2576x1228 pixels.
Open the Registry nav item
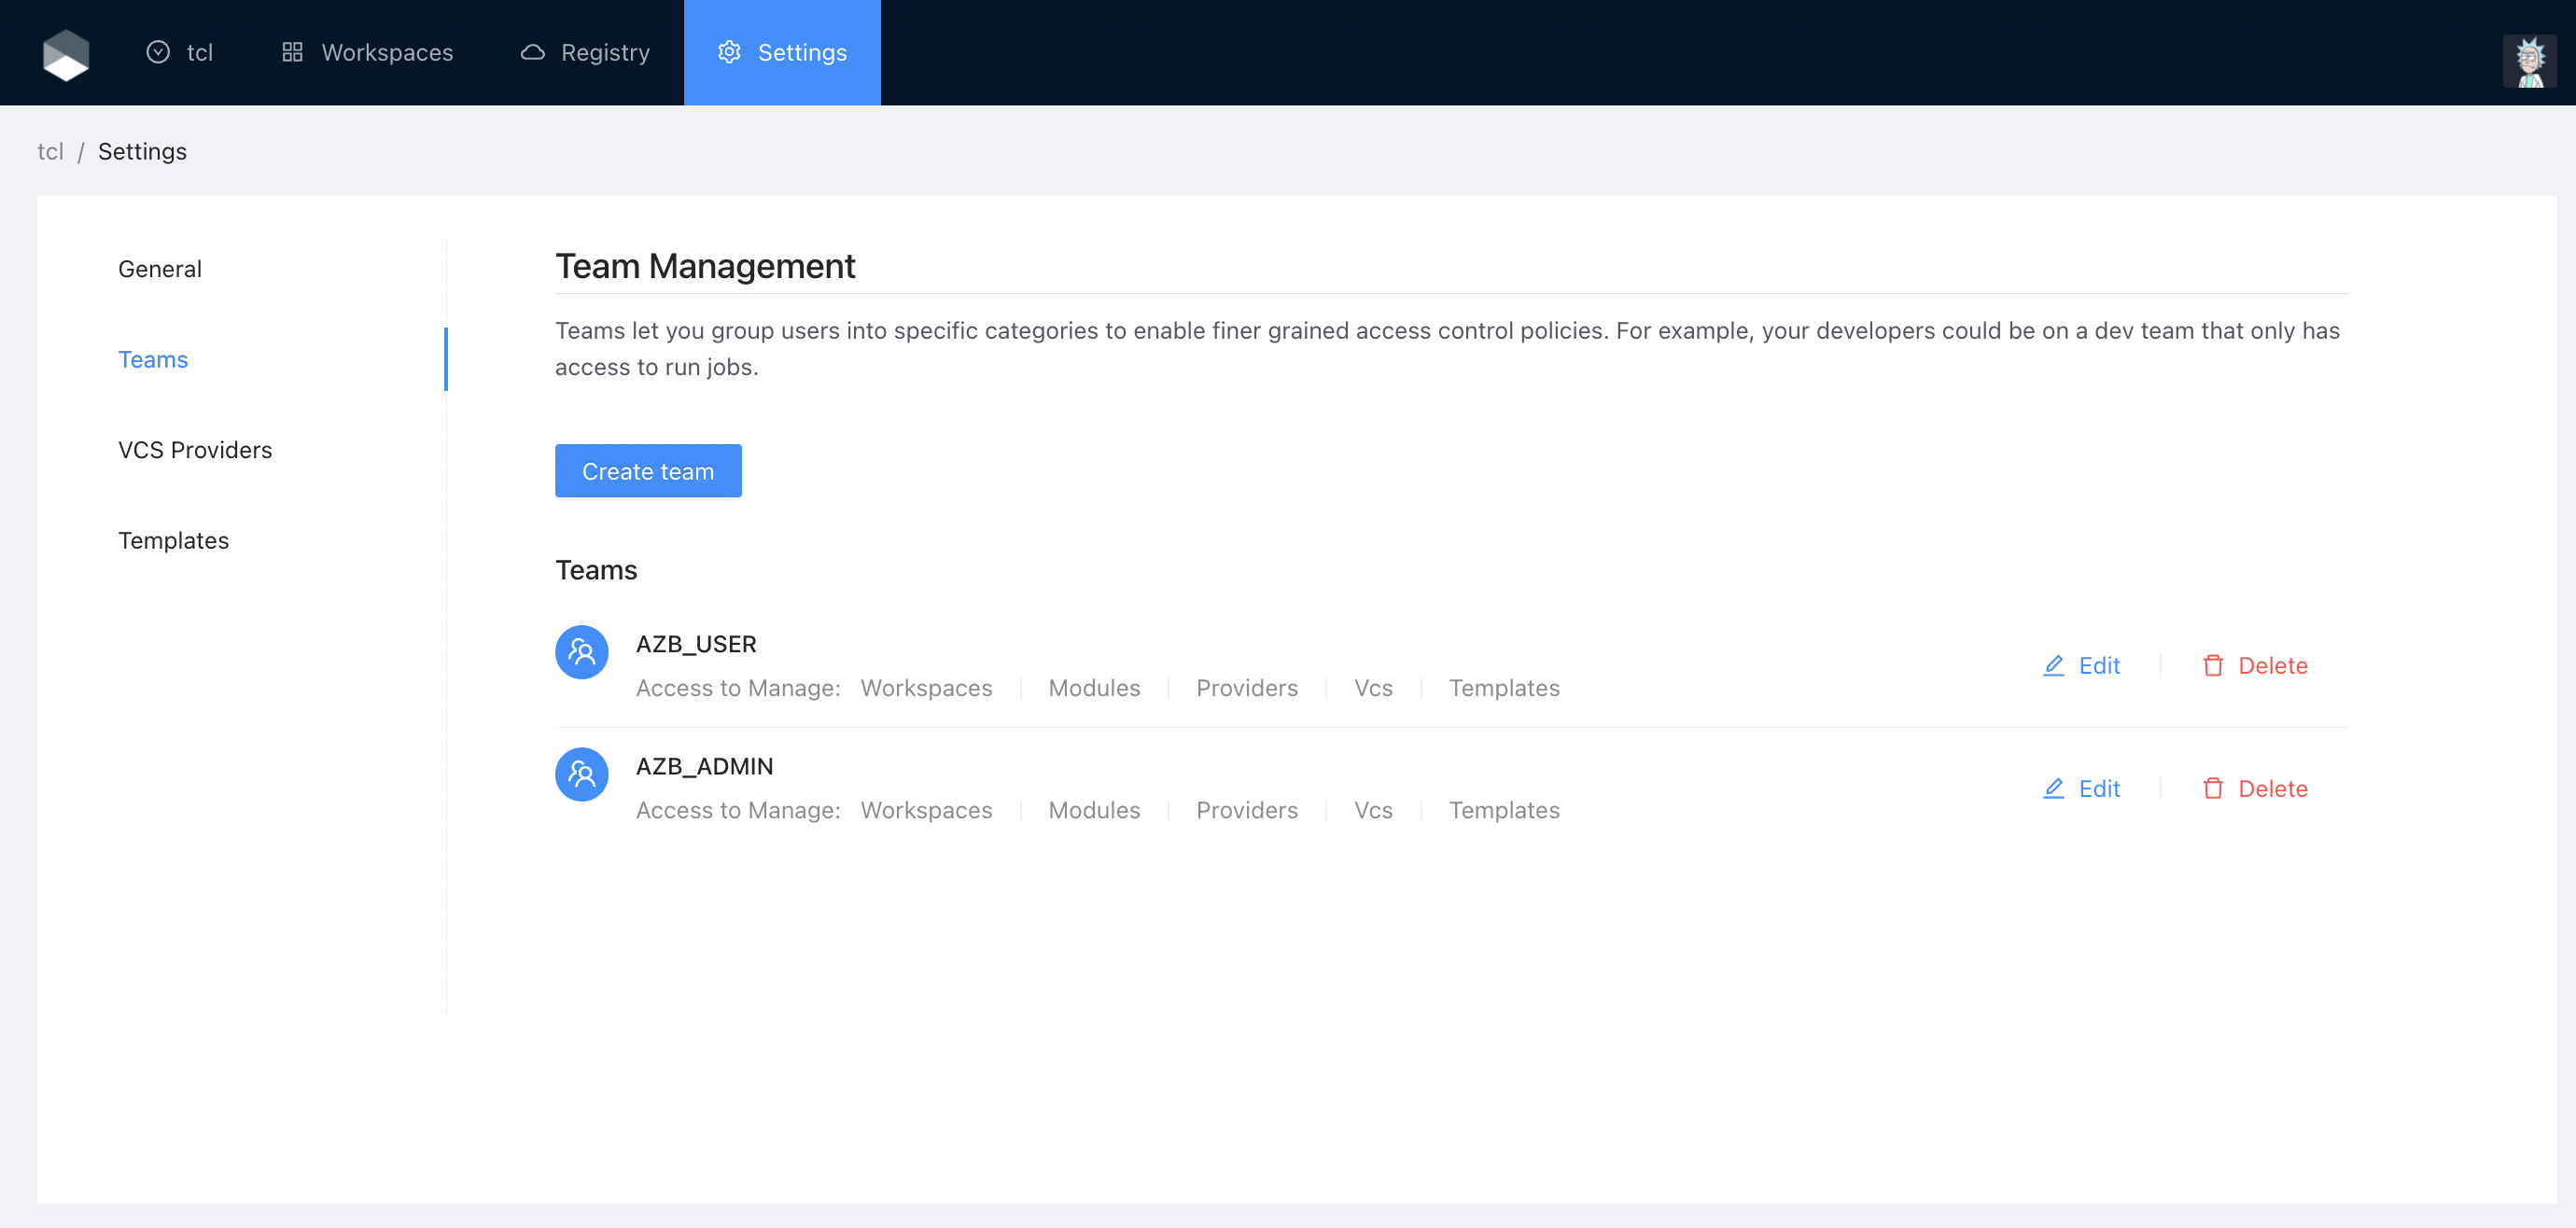585,52
